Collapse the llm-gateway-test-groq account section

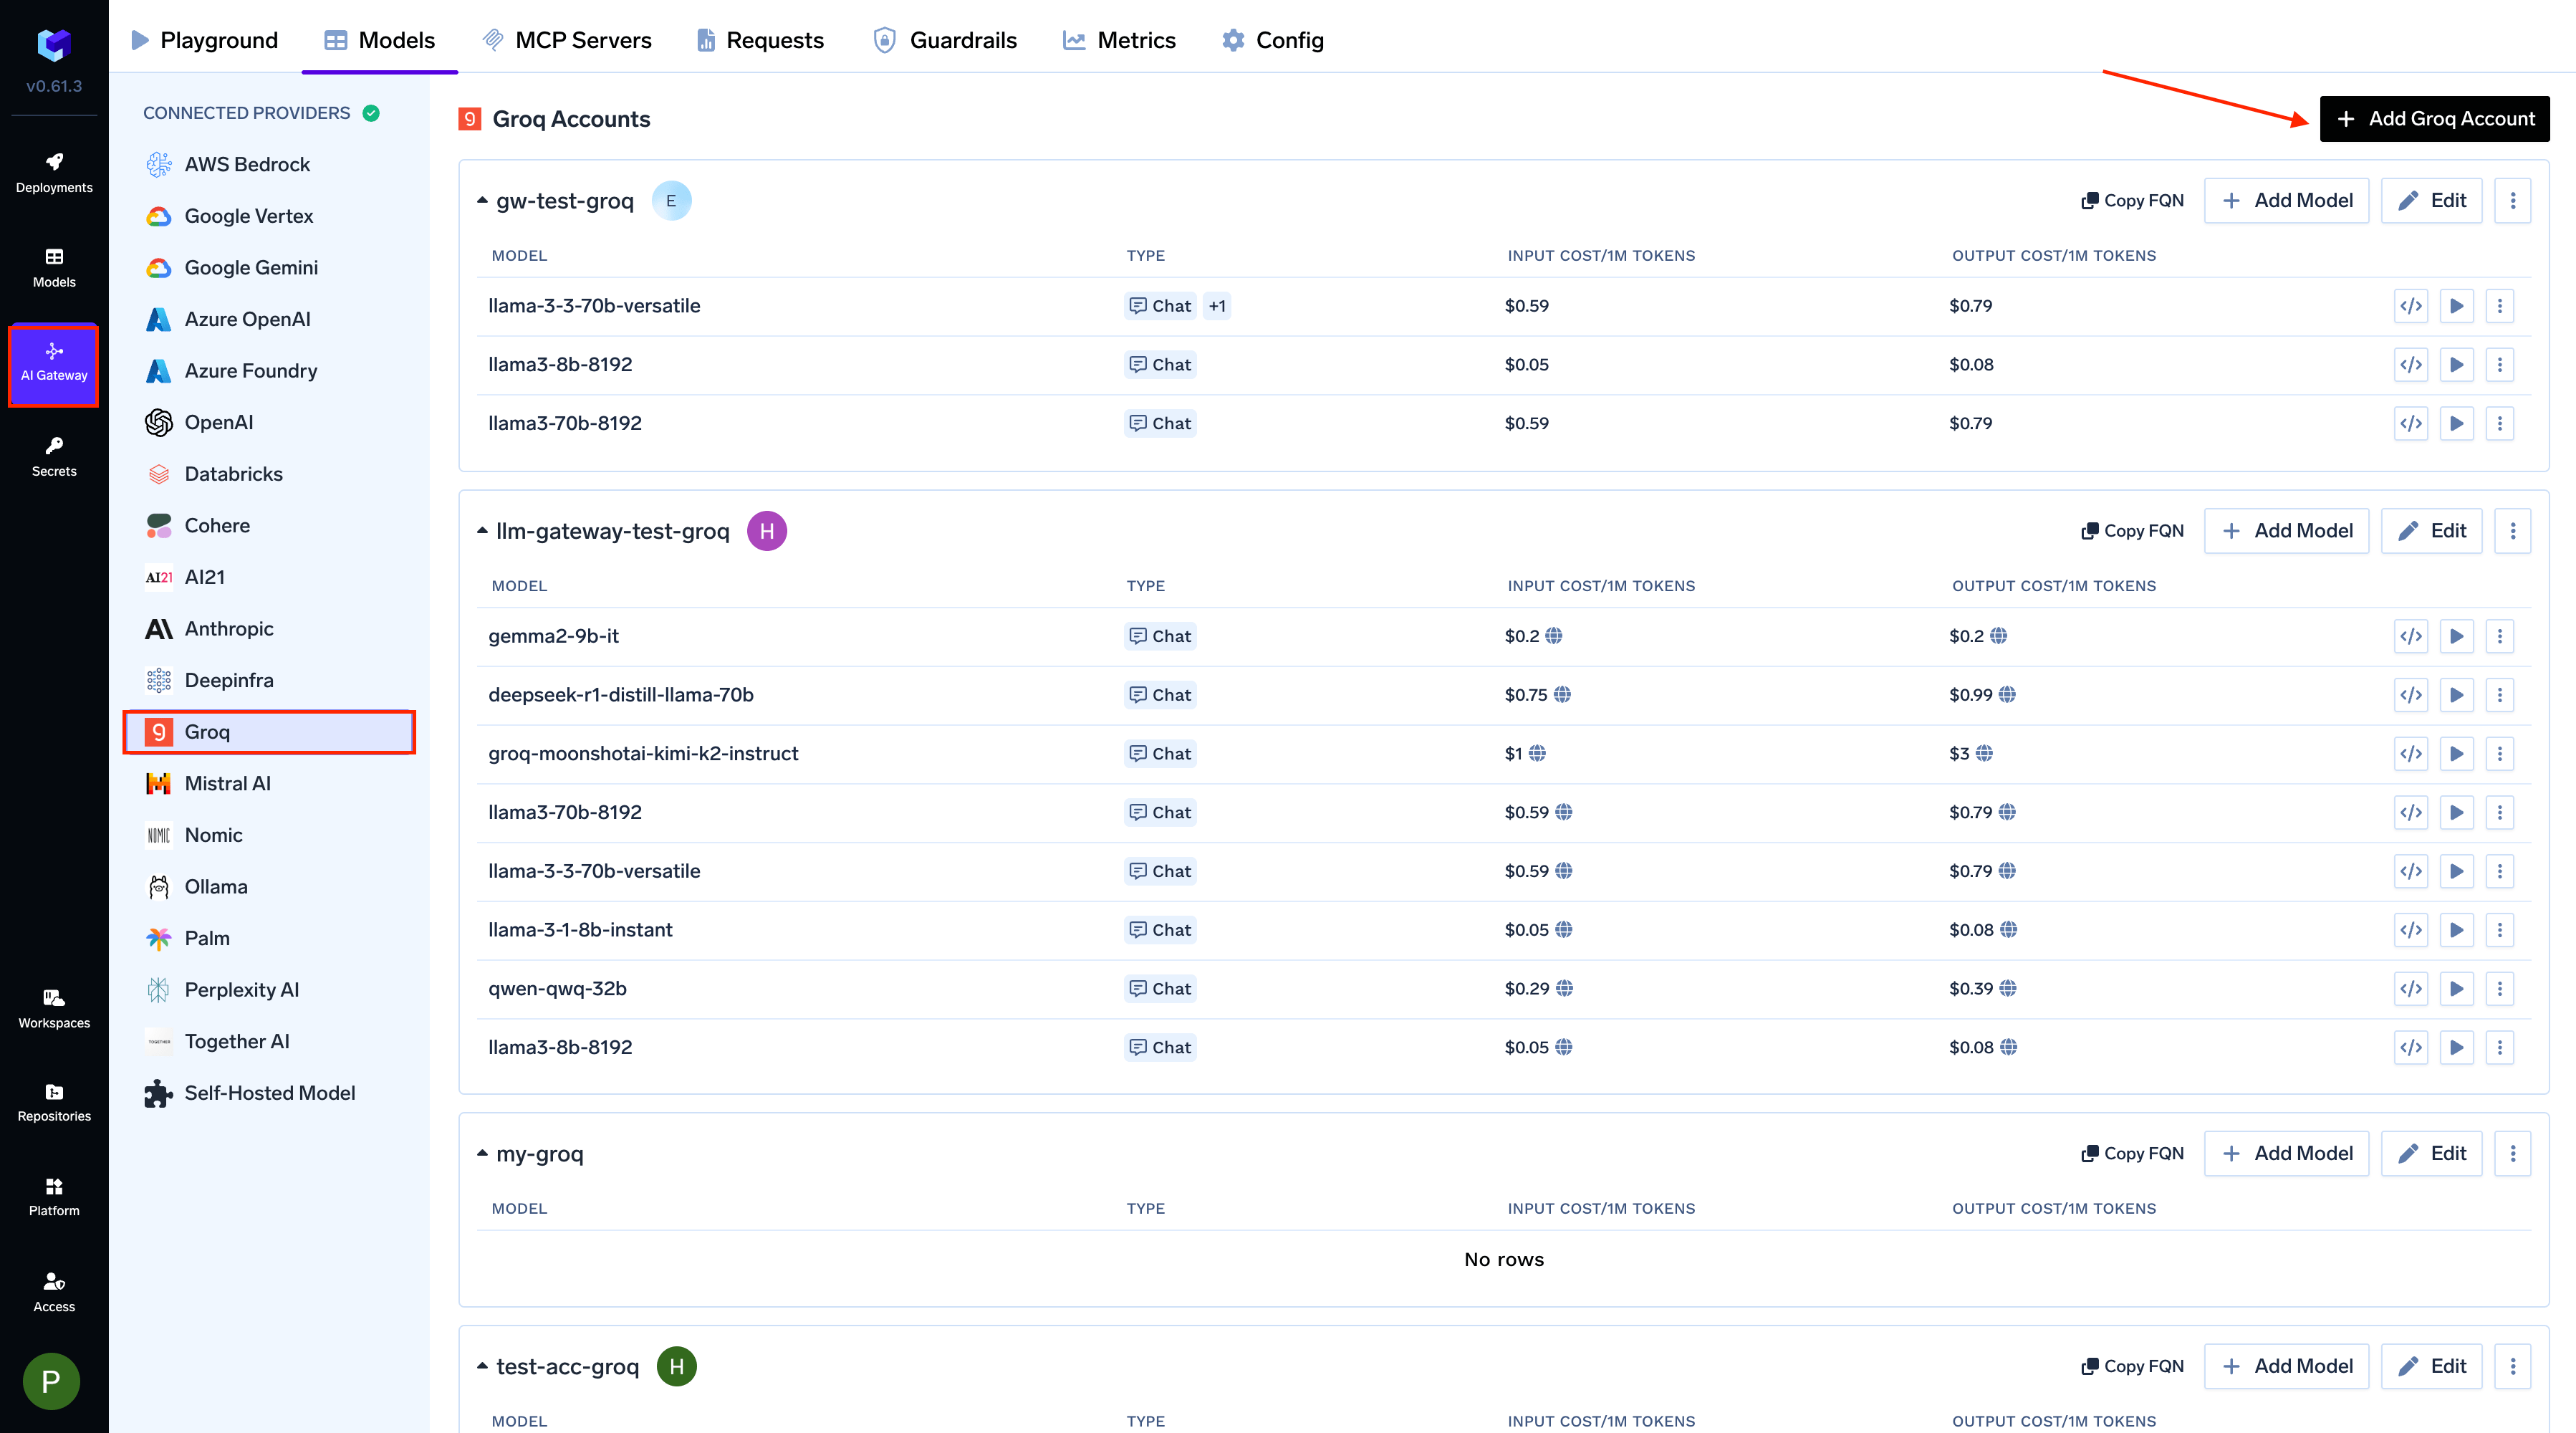[482, 531]
